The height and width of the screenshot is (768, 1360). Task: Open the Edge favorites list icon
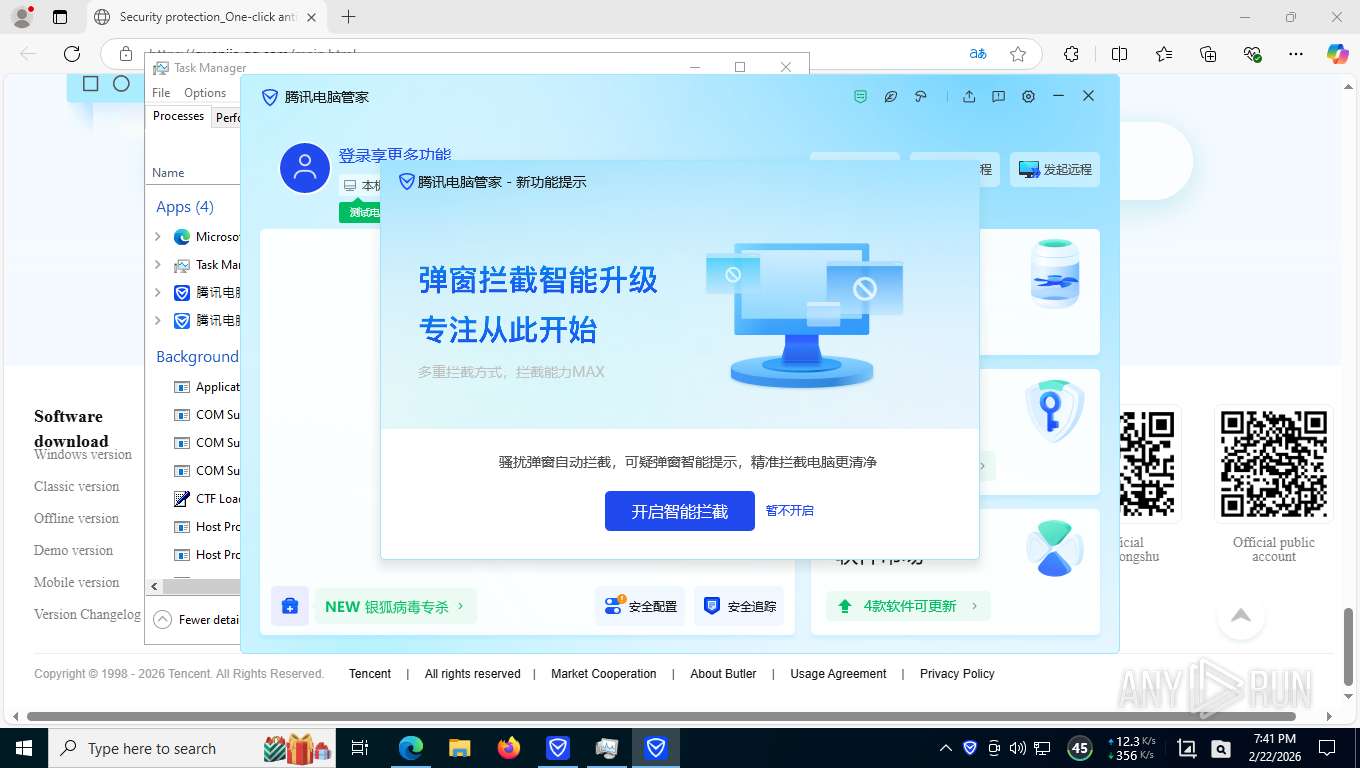click(x=1164, y=54)
